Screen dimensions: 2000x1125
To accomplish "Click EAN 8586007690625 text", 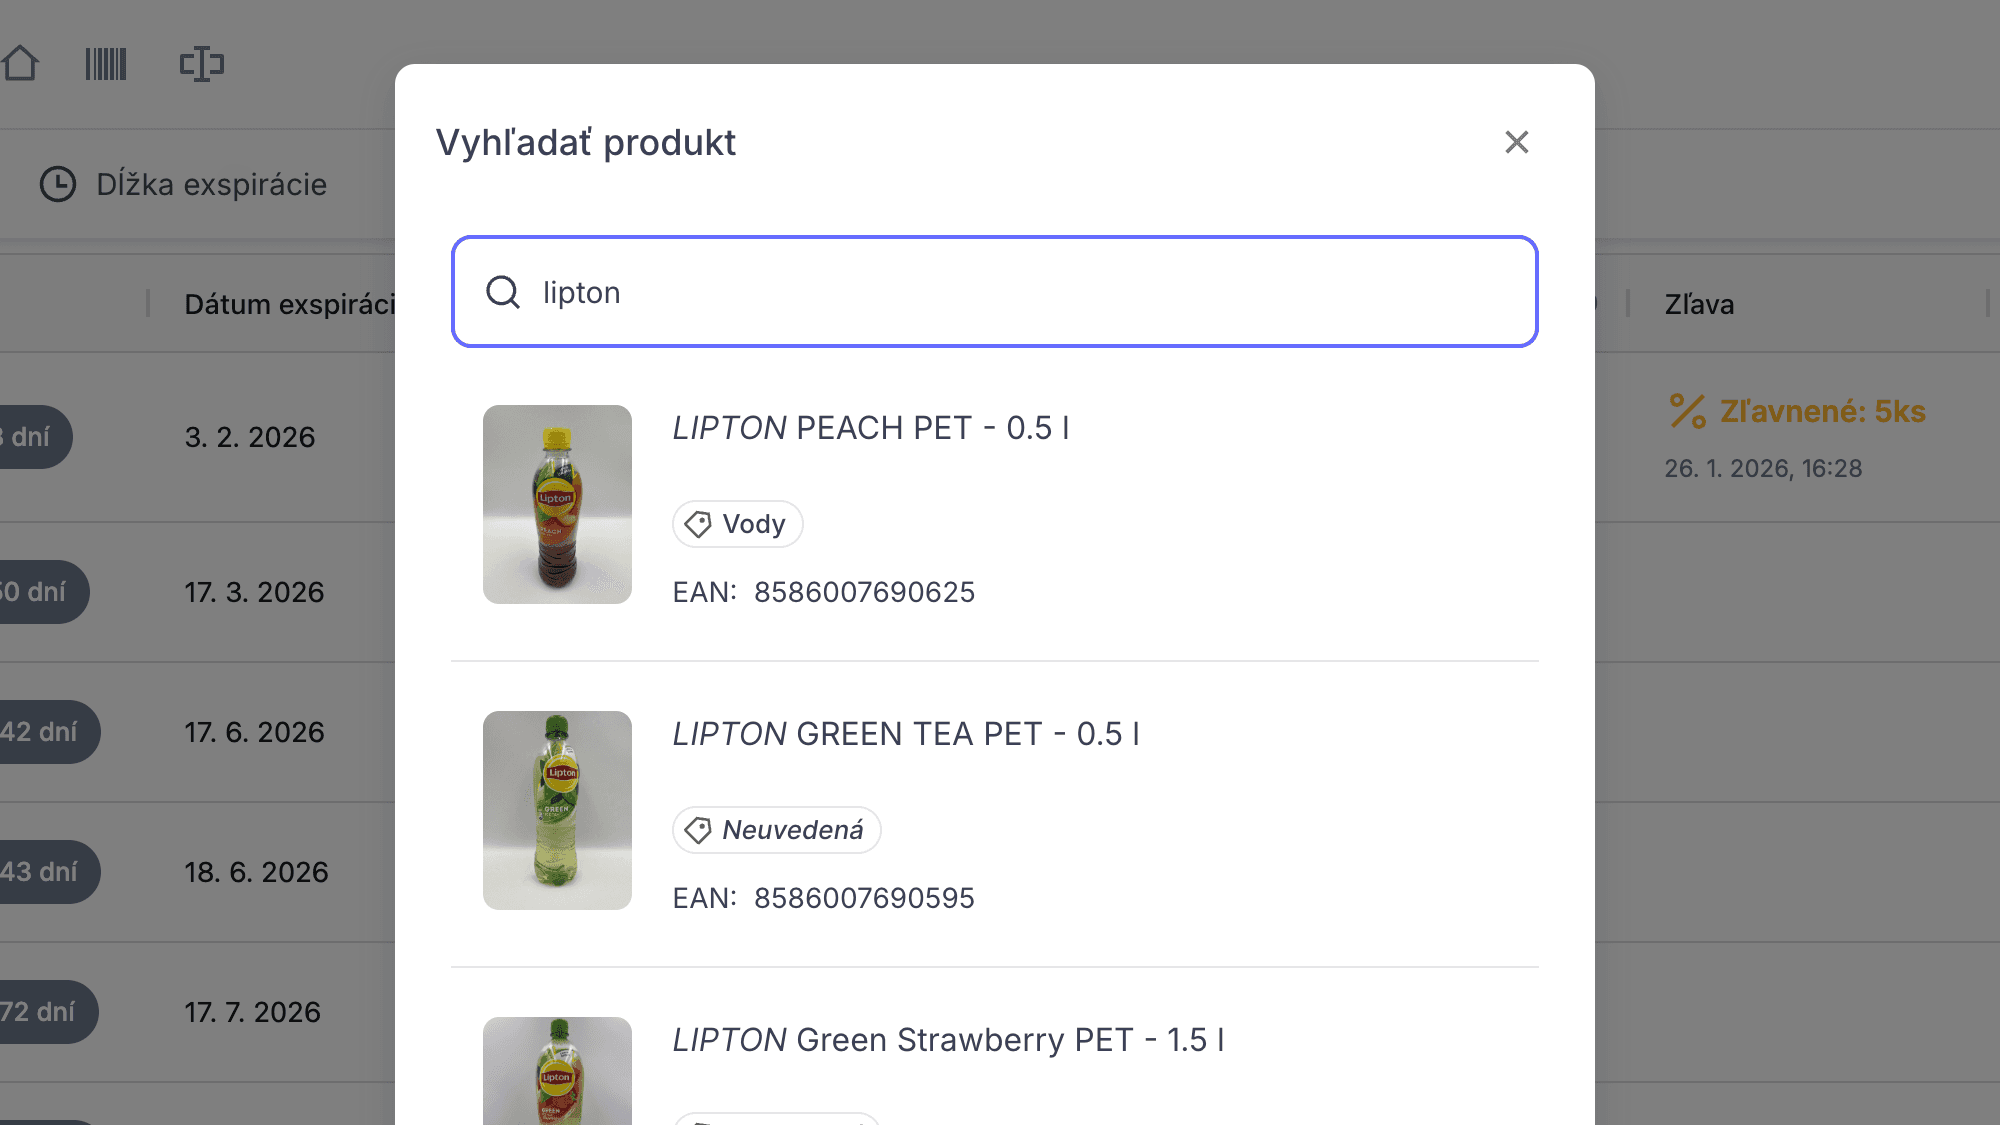I will 864,592.
